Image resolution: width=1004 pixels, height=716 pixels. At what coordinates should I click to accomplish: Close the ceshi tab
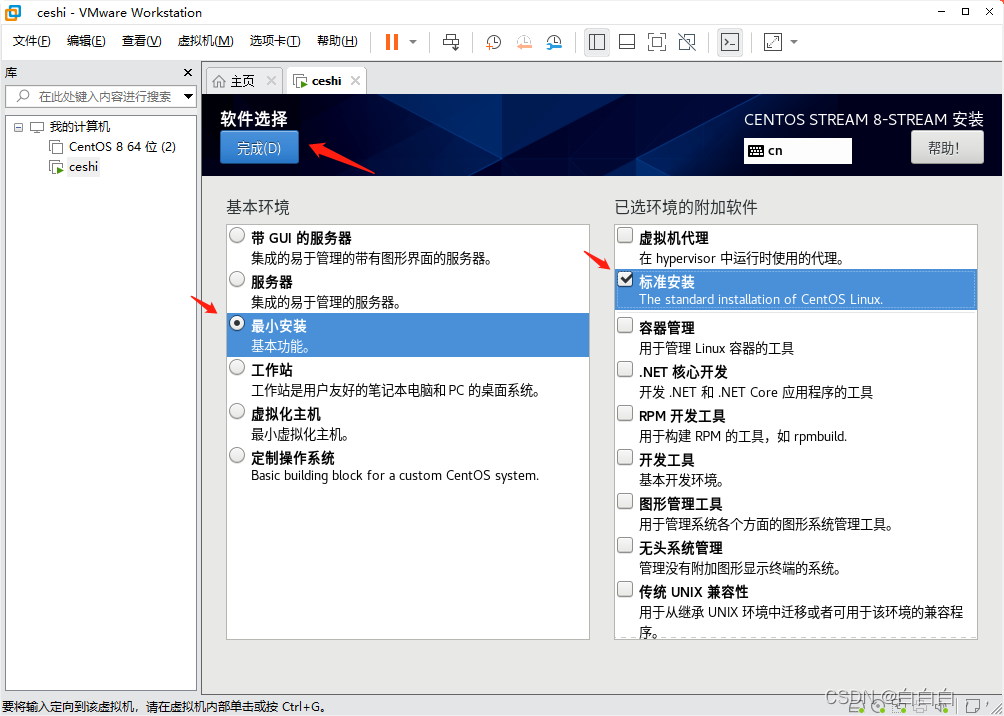(355, 81)
